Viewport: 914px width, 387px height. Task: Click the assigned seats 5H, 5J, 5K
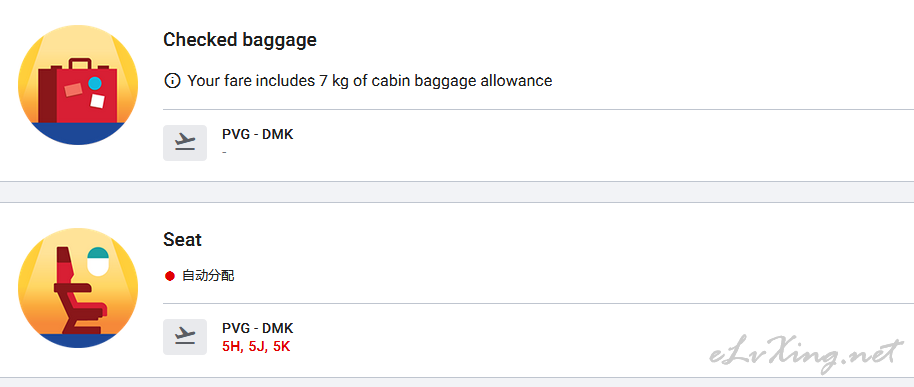tap(256, 347)
